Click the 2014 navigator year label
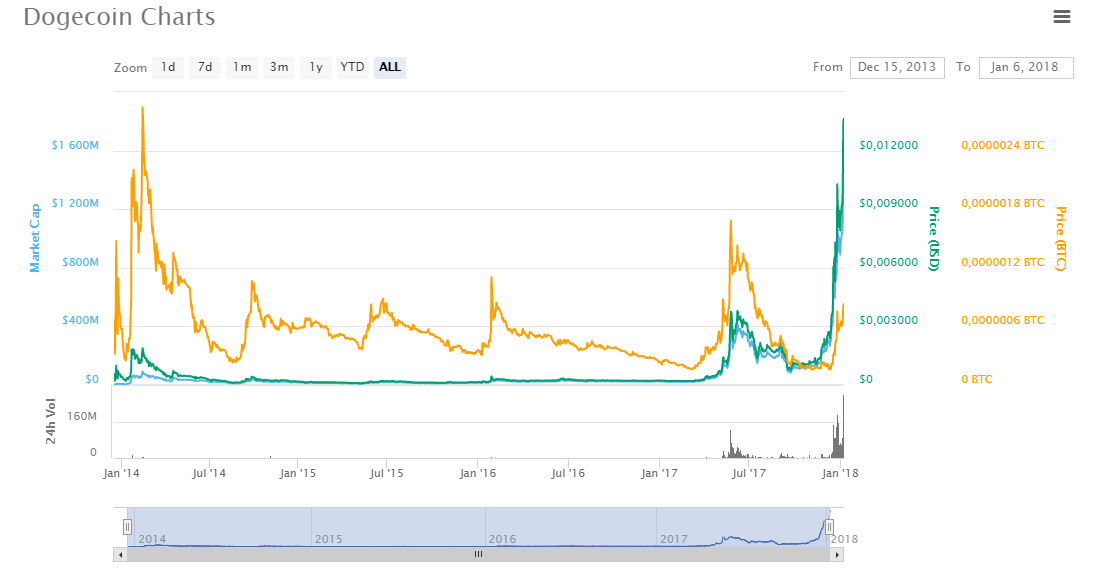The image size is (1104, 575). click(x=152, y=539)
